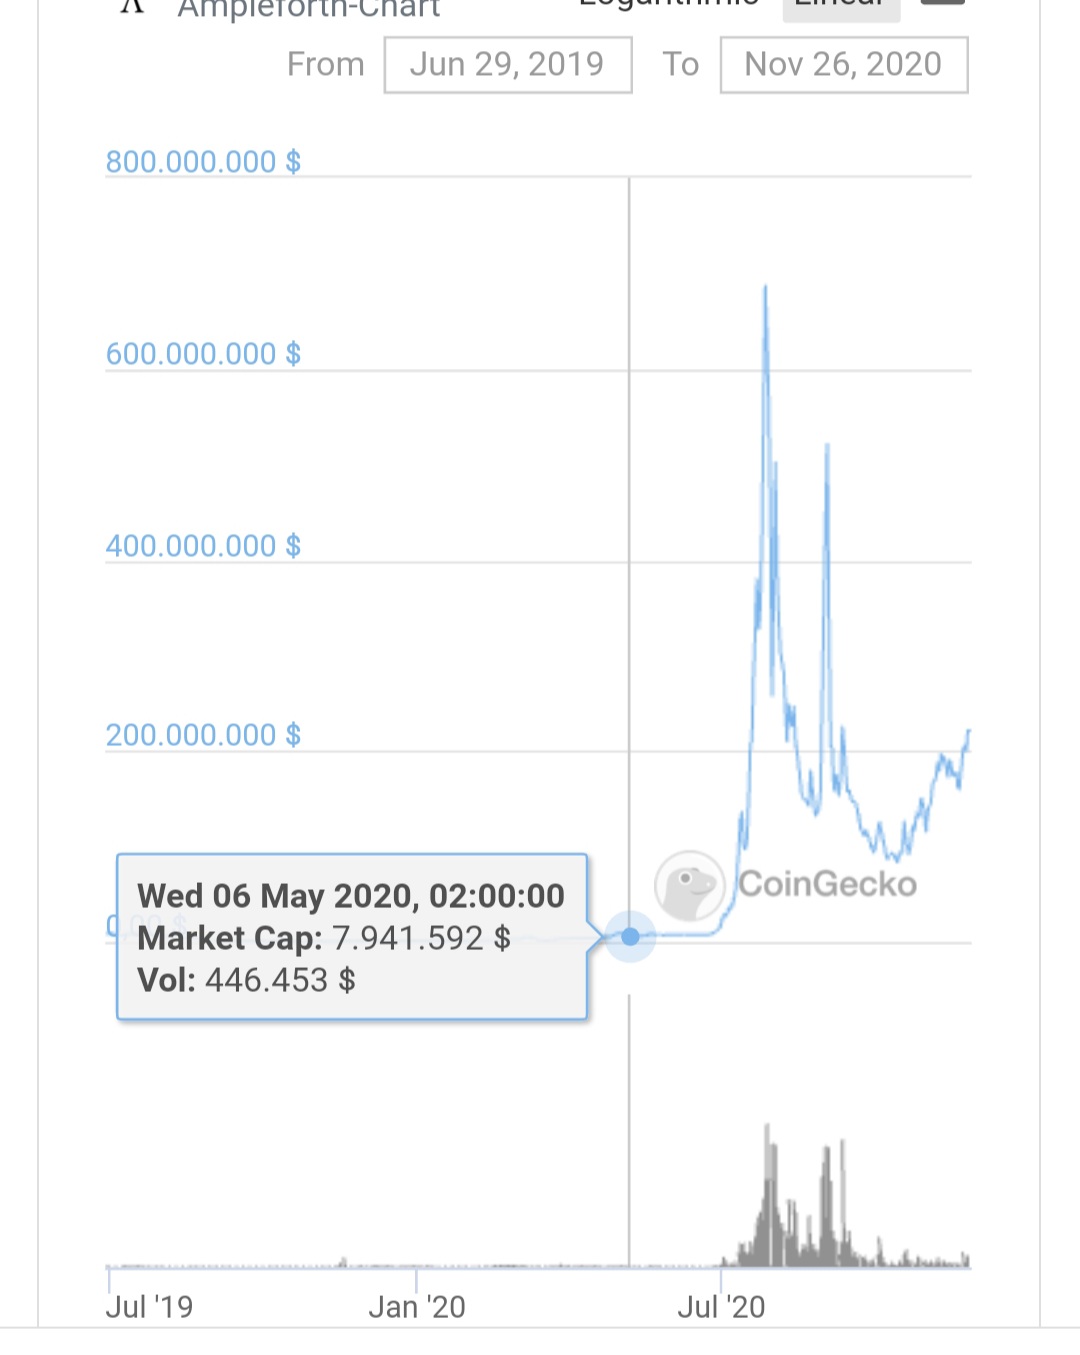
Task: Click the Ampleforth-Chart title
Action: (x=309, y=9)
